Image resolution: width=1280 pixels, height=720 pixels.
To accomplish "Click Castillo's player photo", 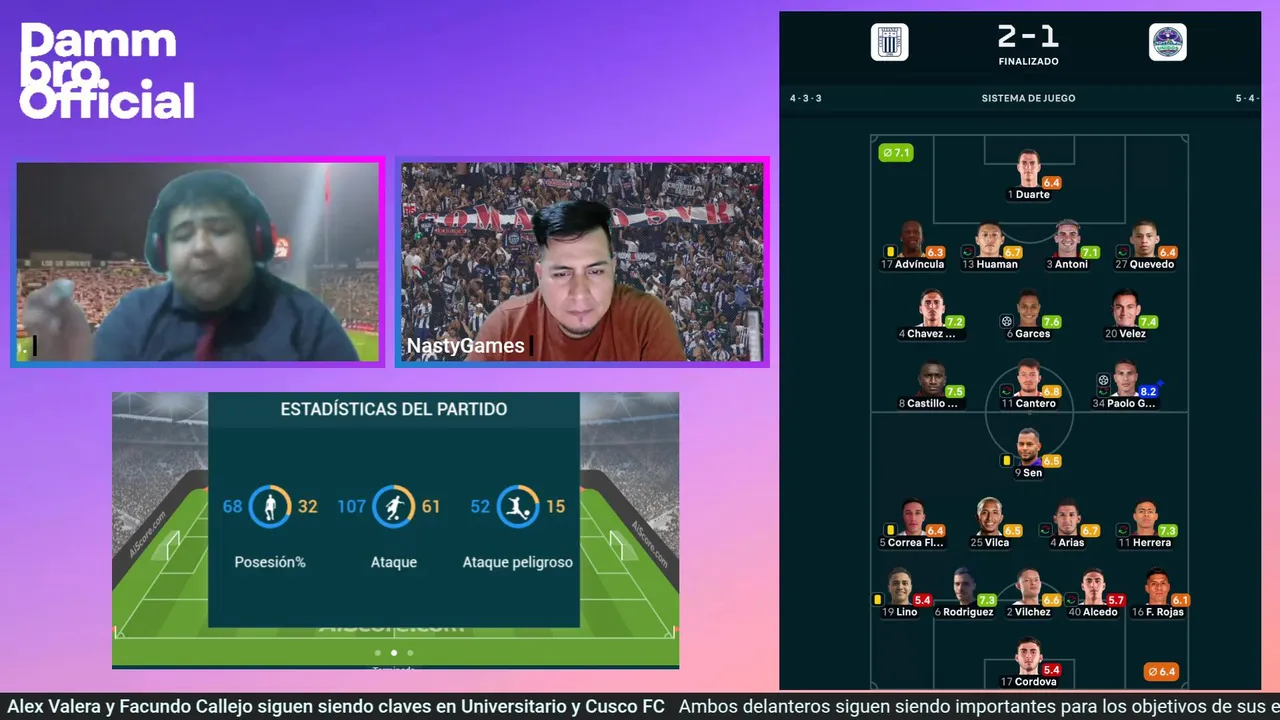I will click(932, 378).
